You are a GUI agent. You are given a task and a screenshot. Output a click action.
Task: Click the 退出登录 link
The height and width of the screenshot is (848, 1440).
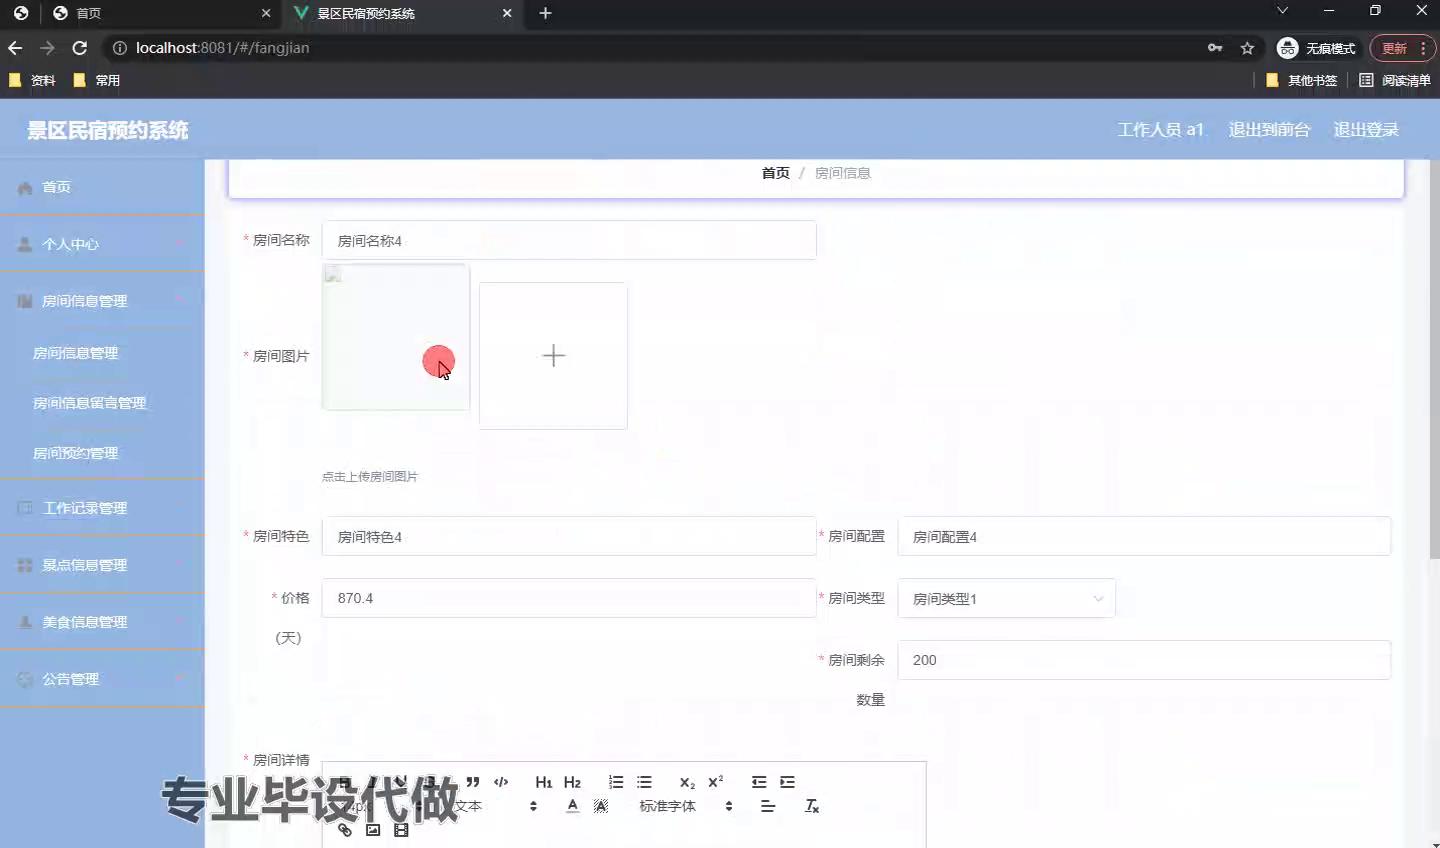[1365, 130]
